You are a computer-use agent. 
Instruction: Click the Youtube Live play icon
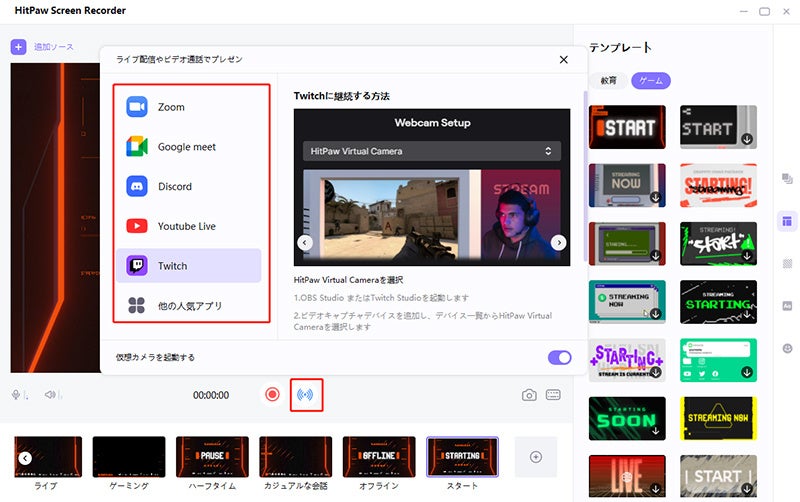coord(137,226)
